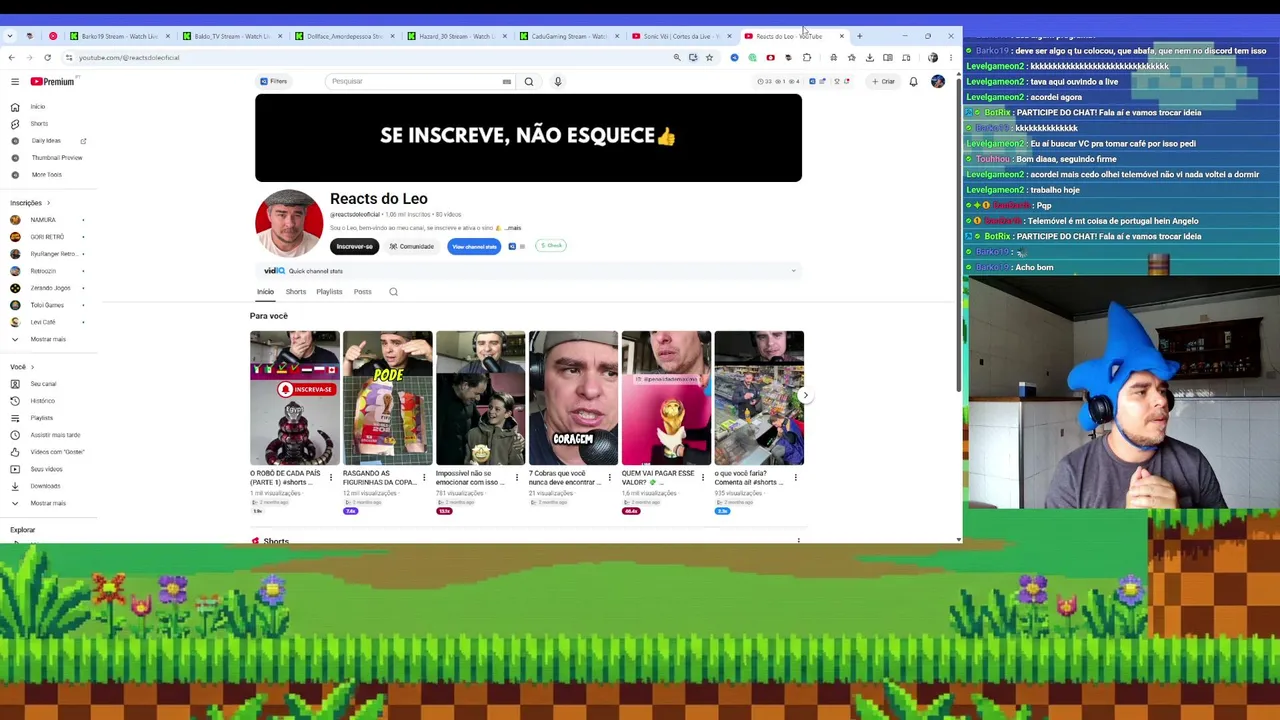Open Vídeos com "Gostei" list

pyautogui.click(x=57, y=452)
